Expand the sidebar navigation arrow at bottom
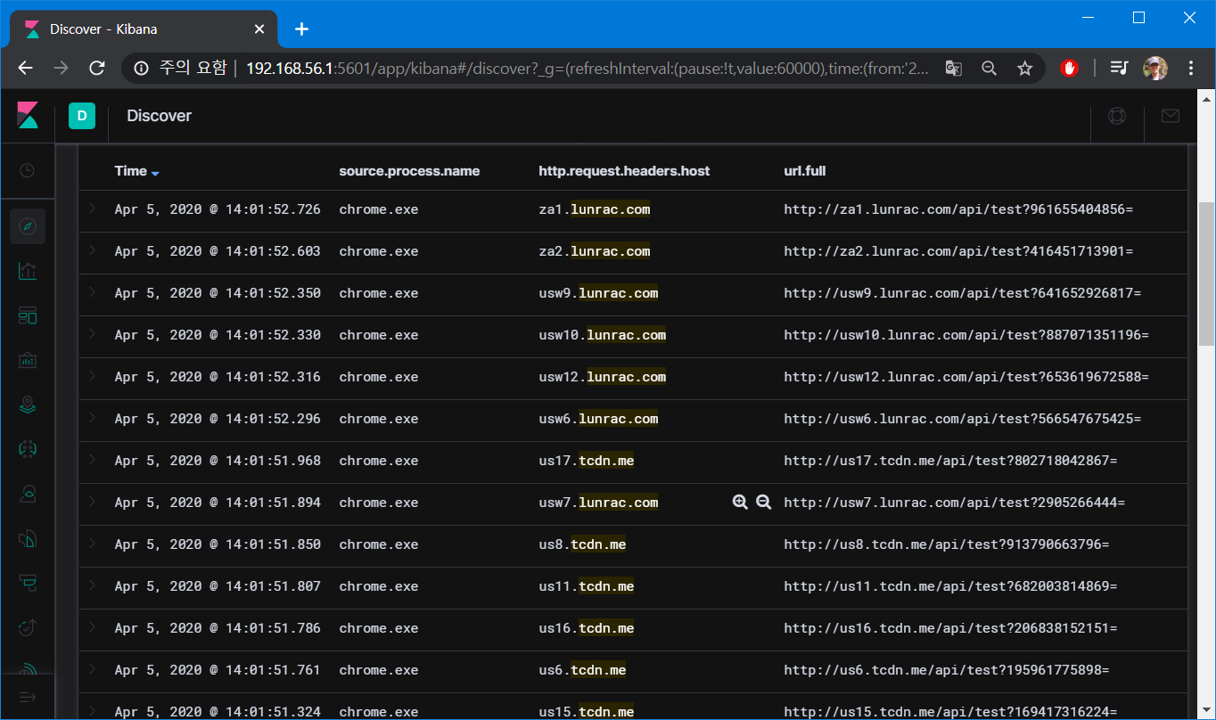This screenshot has width=1216, height=720. tap(27, 696)
